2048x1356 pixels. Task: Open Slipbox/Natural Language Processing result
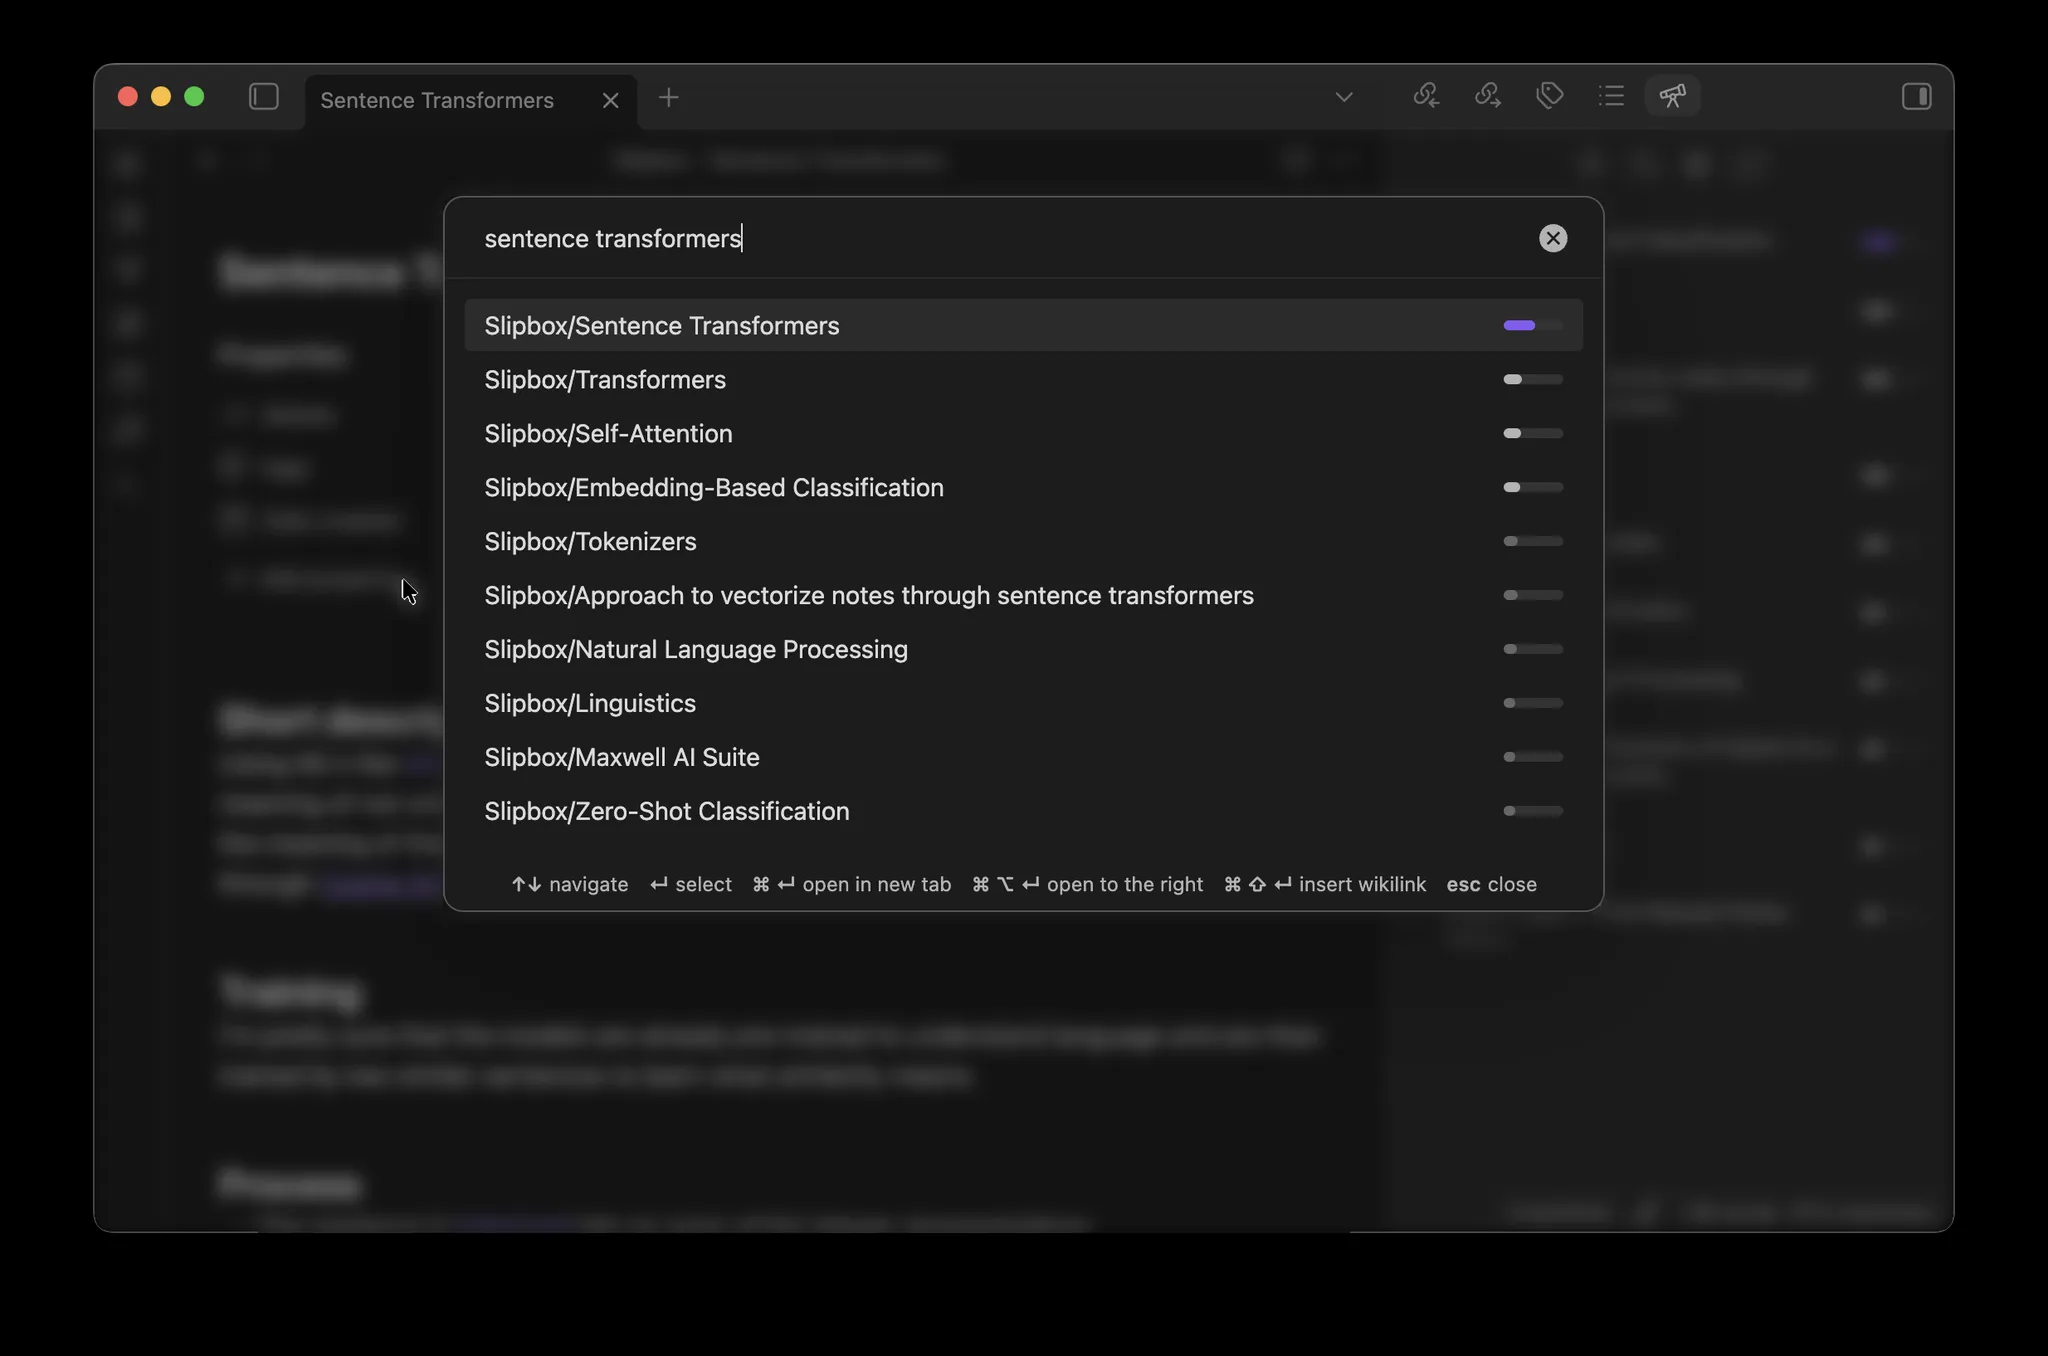[1024, 649]
